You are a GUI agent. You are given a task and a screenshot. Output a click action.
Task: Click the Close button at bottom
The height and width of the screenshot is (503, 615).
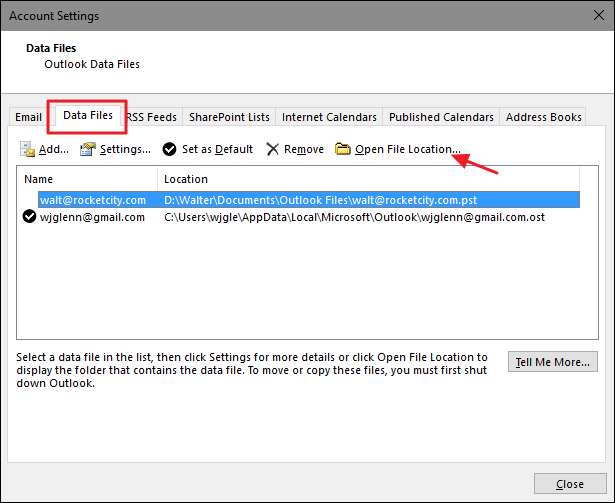point(568,483)
